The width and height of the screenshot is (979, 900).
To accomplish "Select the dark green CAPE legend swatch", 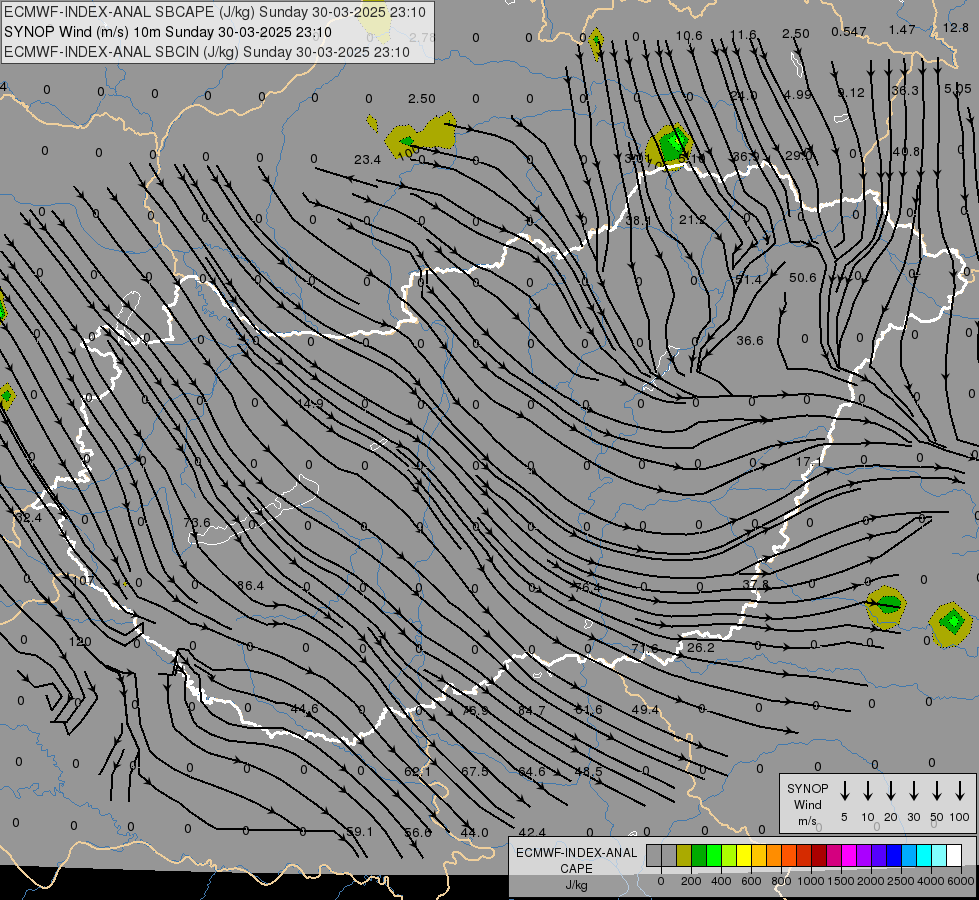I will click(699, 856).
